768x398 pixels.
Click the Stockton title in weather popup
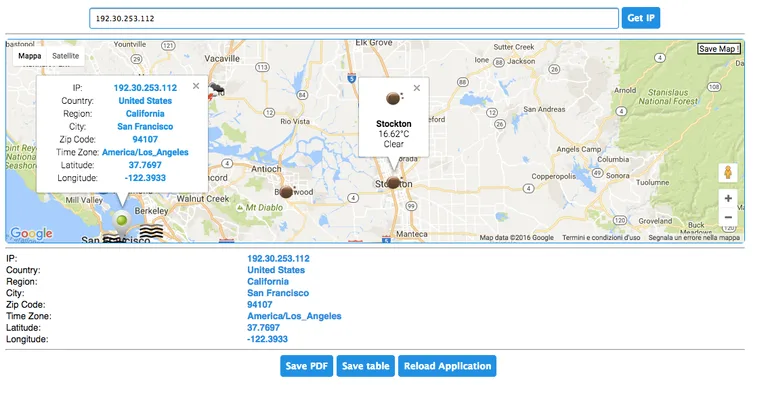394,124
